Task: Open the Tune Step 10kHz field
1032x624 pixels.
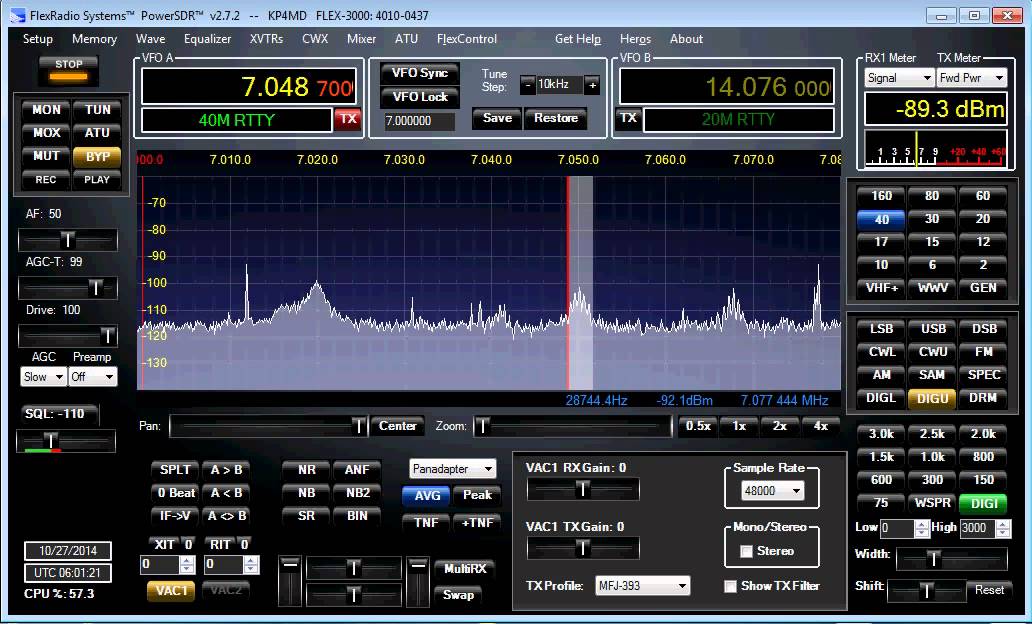Action: pyautogui.click(x=559, y=84)
